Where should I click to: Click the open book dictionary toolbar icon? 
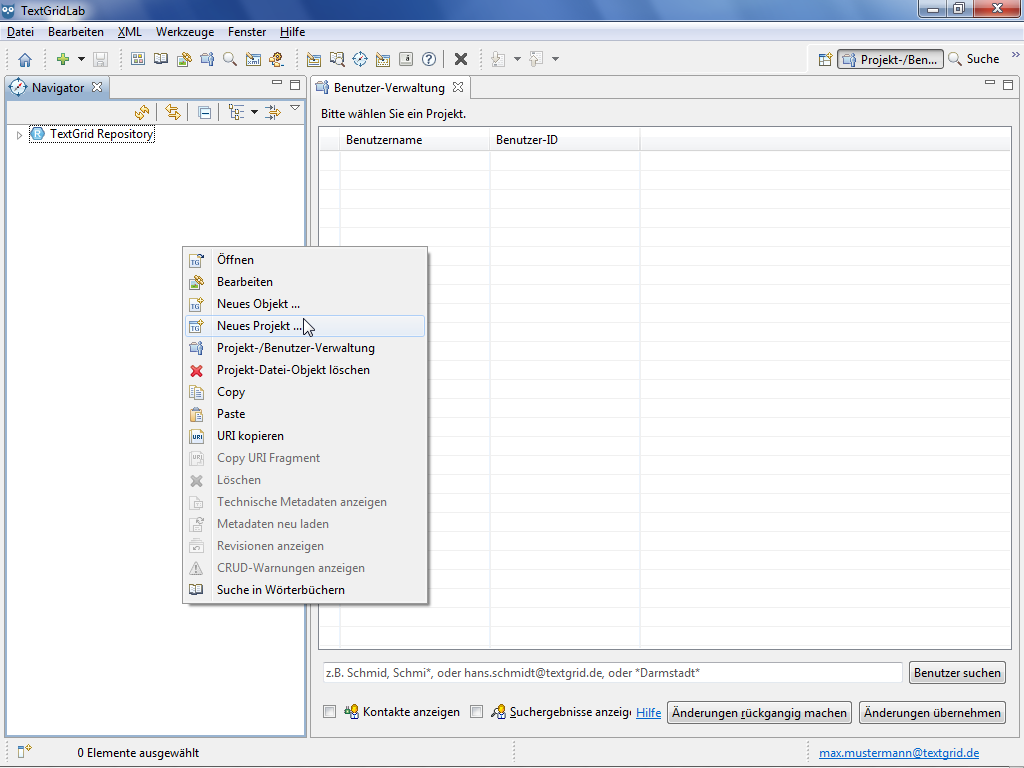pyautogui.click(x=161, y=59)
